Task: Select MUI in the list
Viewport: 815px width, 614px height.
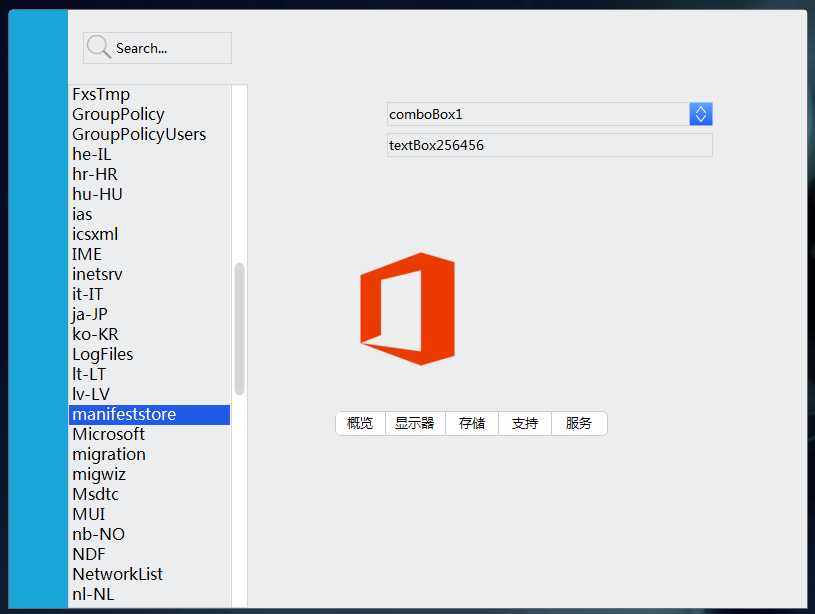Action: [149, 515]
